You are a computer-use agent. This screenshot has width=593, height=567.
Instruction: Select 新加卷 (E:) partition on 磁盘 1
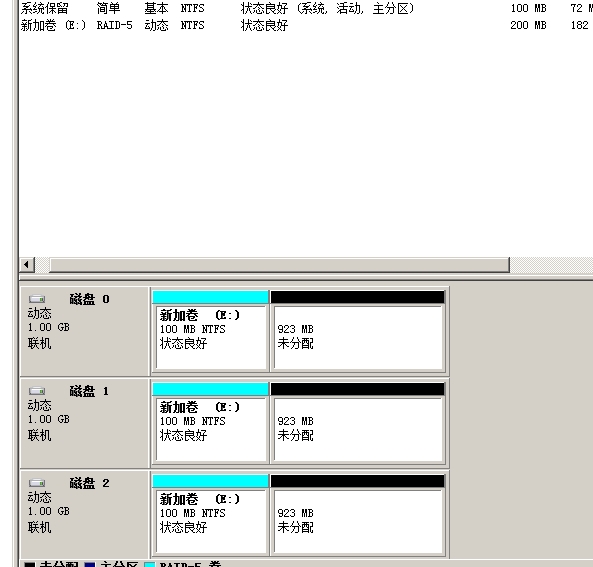pos(211,424)
